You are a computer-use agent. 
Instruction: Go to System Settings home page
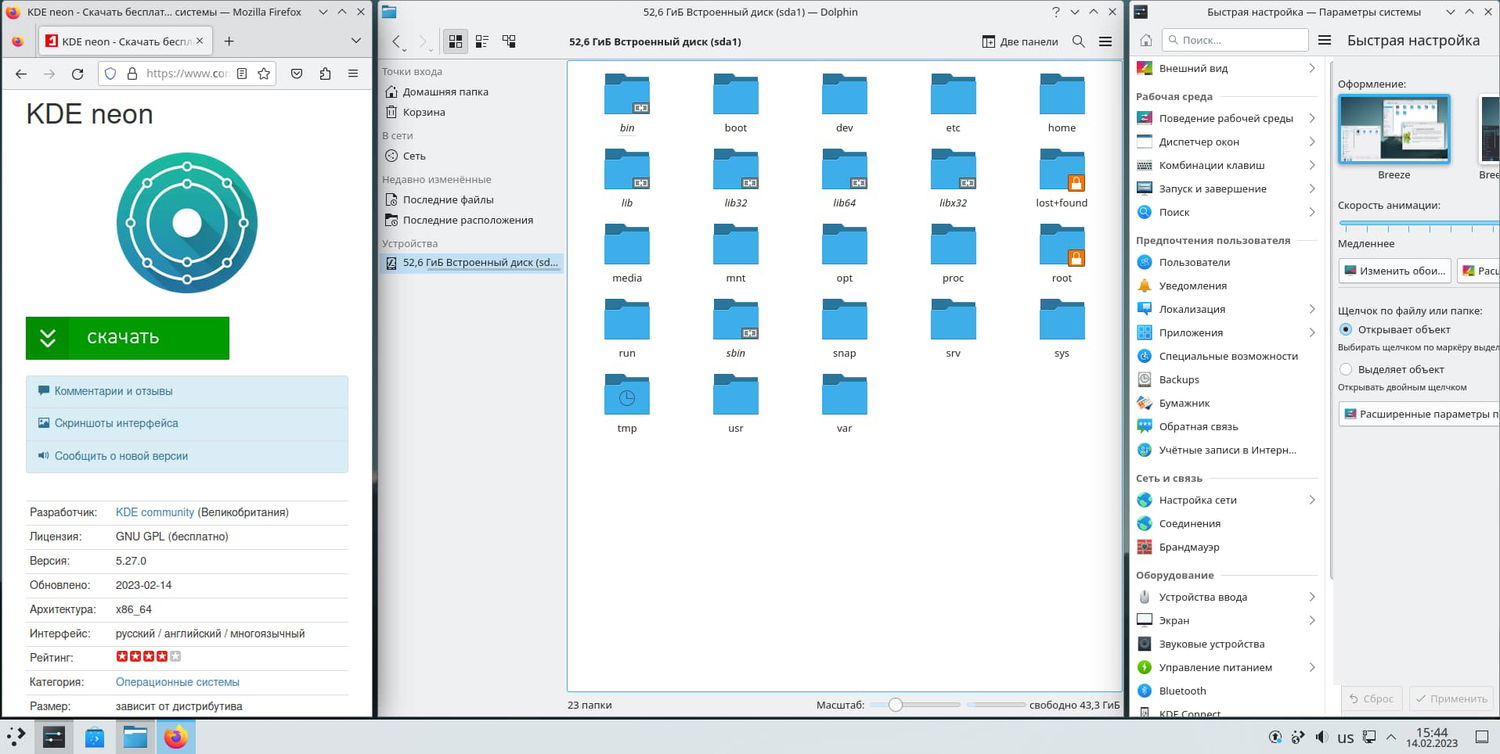coord(1146,40)
